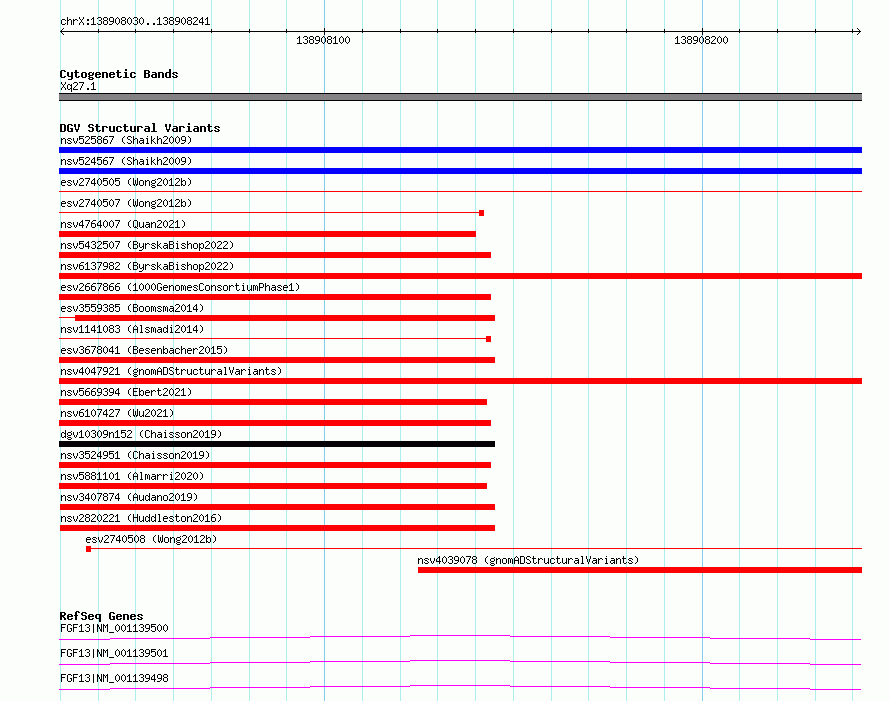890x701 pixels.
Task: Click the 138908100 ruler position label
Action: click(x=323, y=40)
